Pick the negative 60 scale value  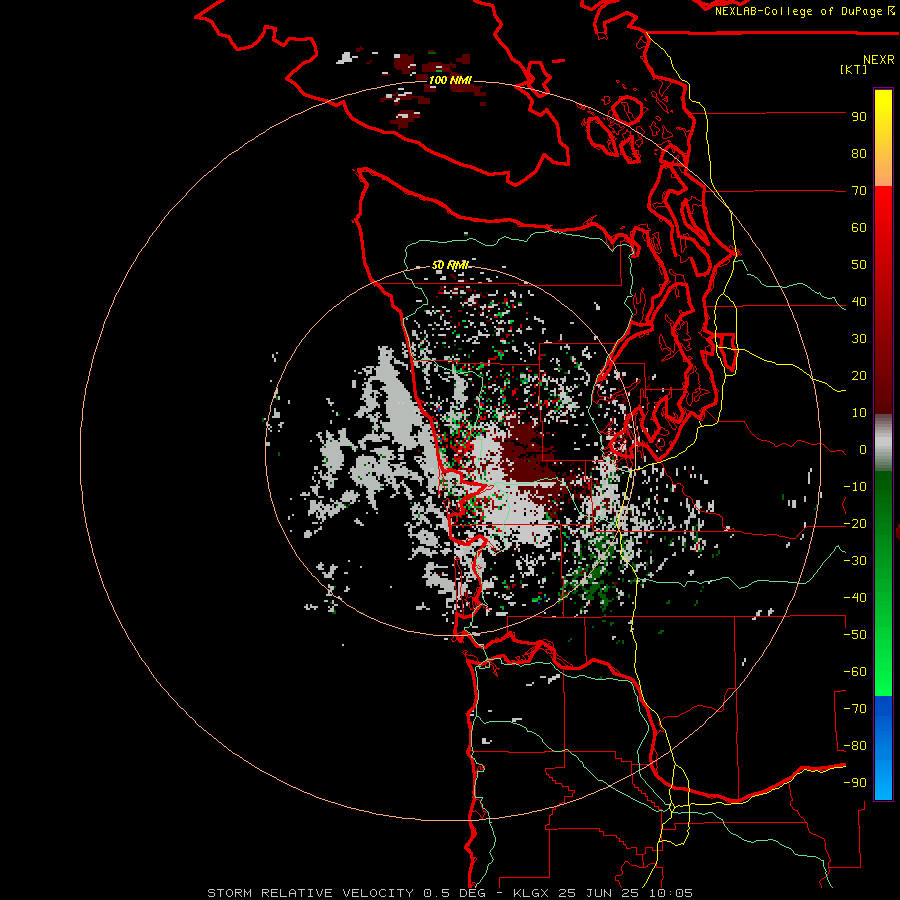(855, 672)
